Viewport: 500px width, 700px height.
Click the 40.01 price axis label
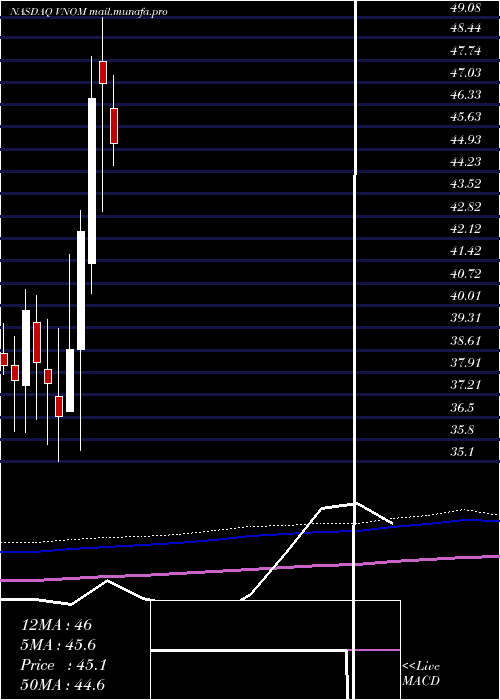tap(466, 296)
